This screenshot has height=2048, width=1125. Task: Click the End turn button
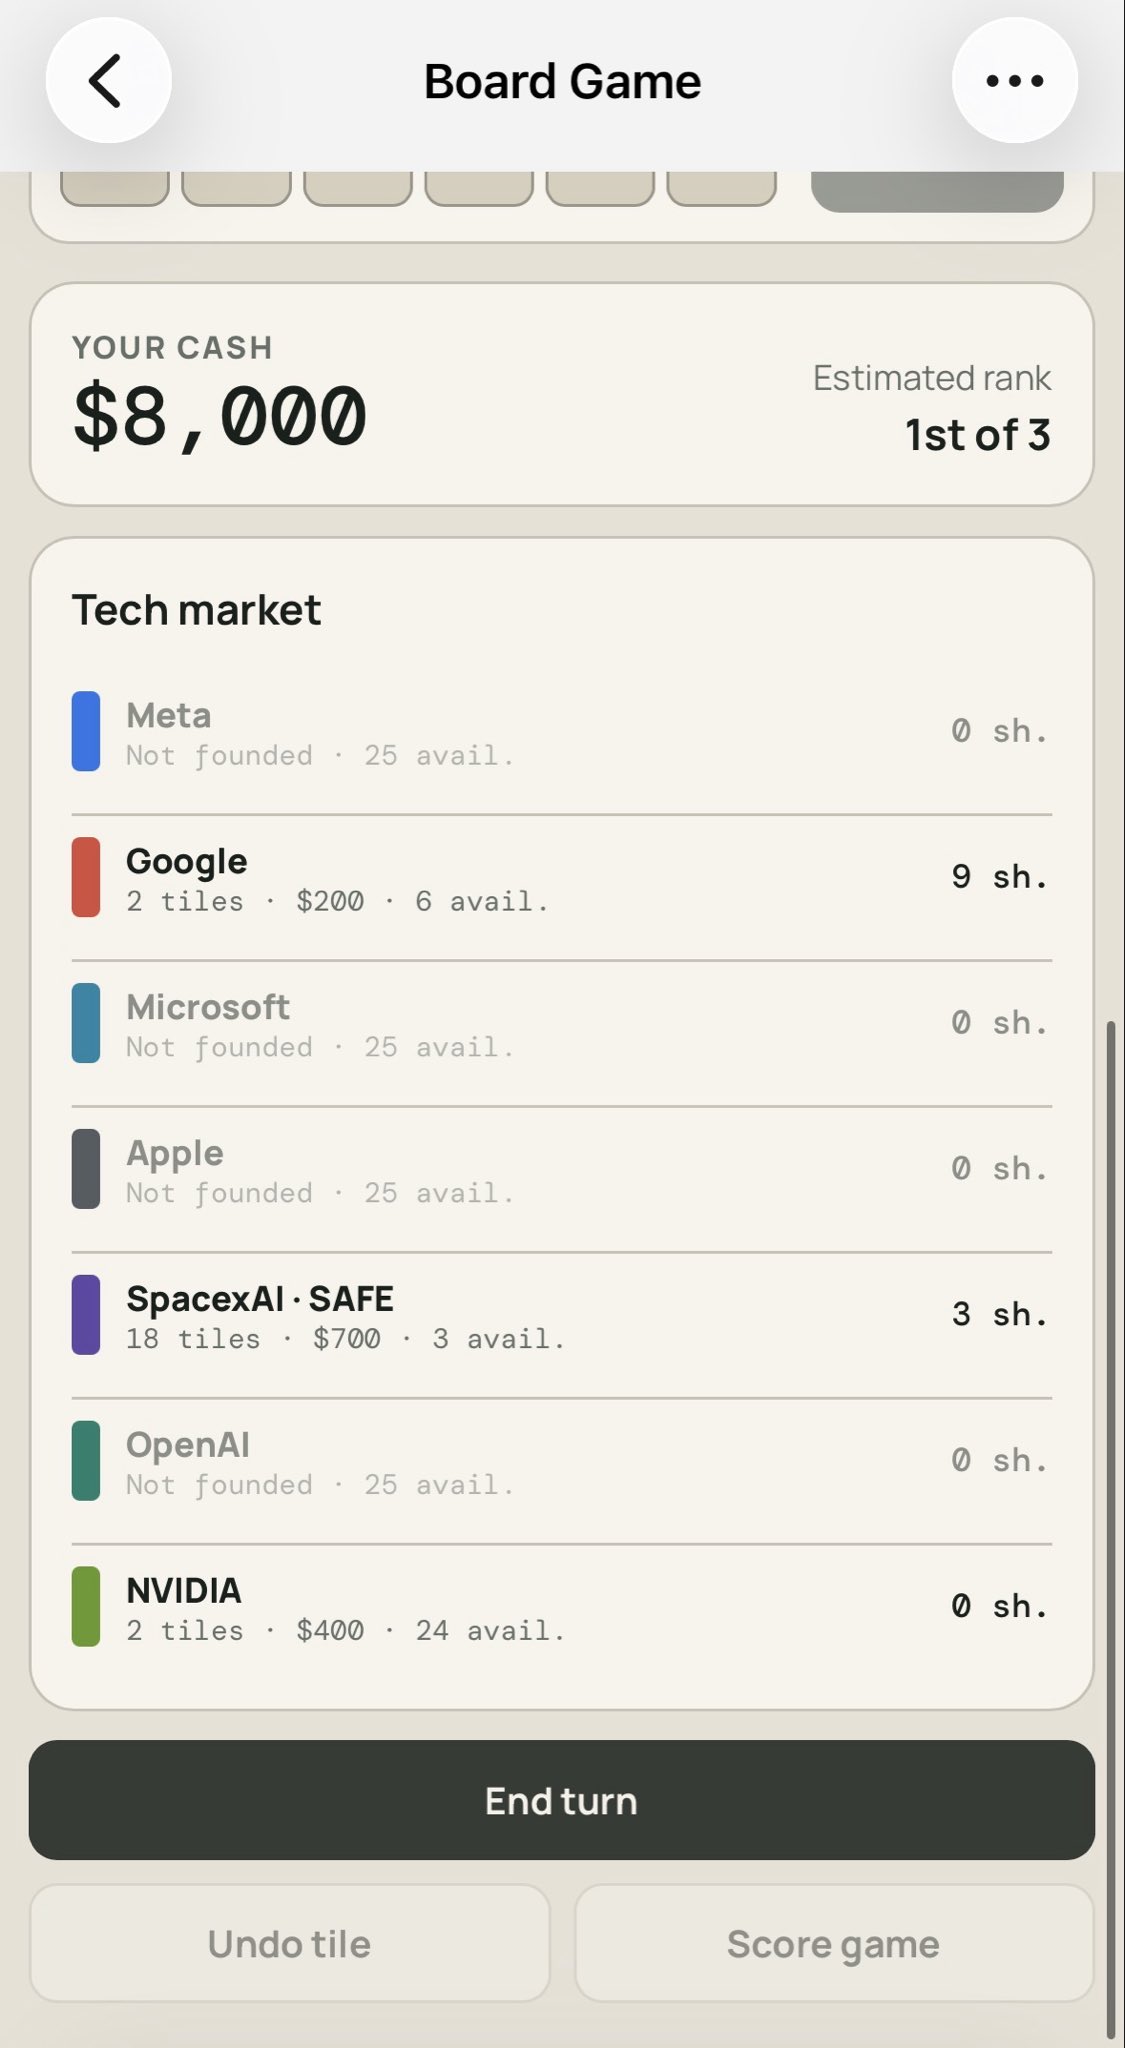(562, 1800)
